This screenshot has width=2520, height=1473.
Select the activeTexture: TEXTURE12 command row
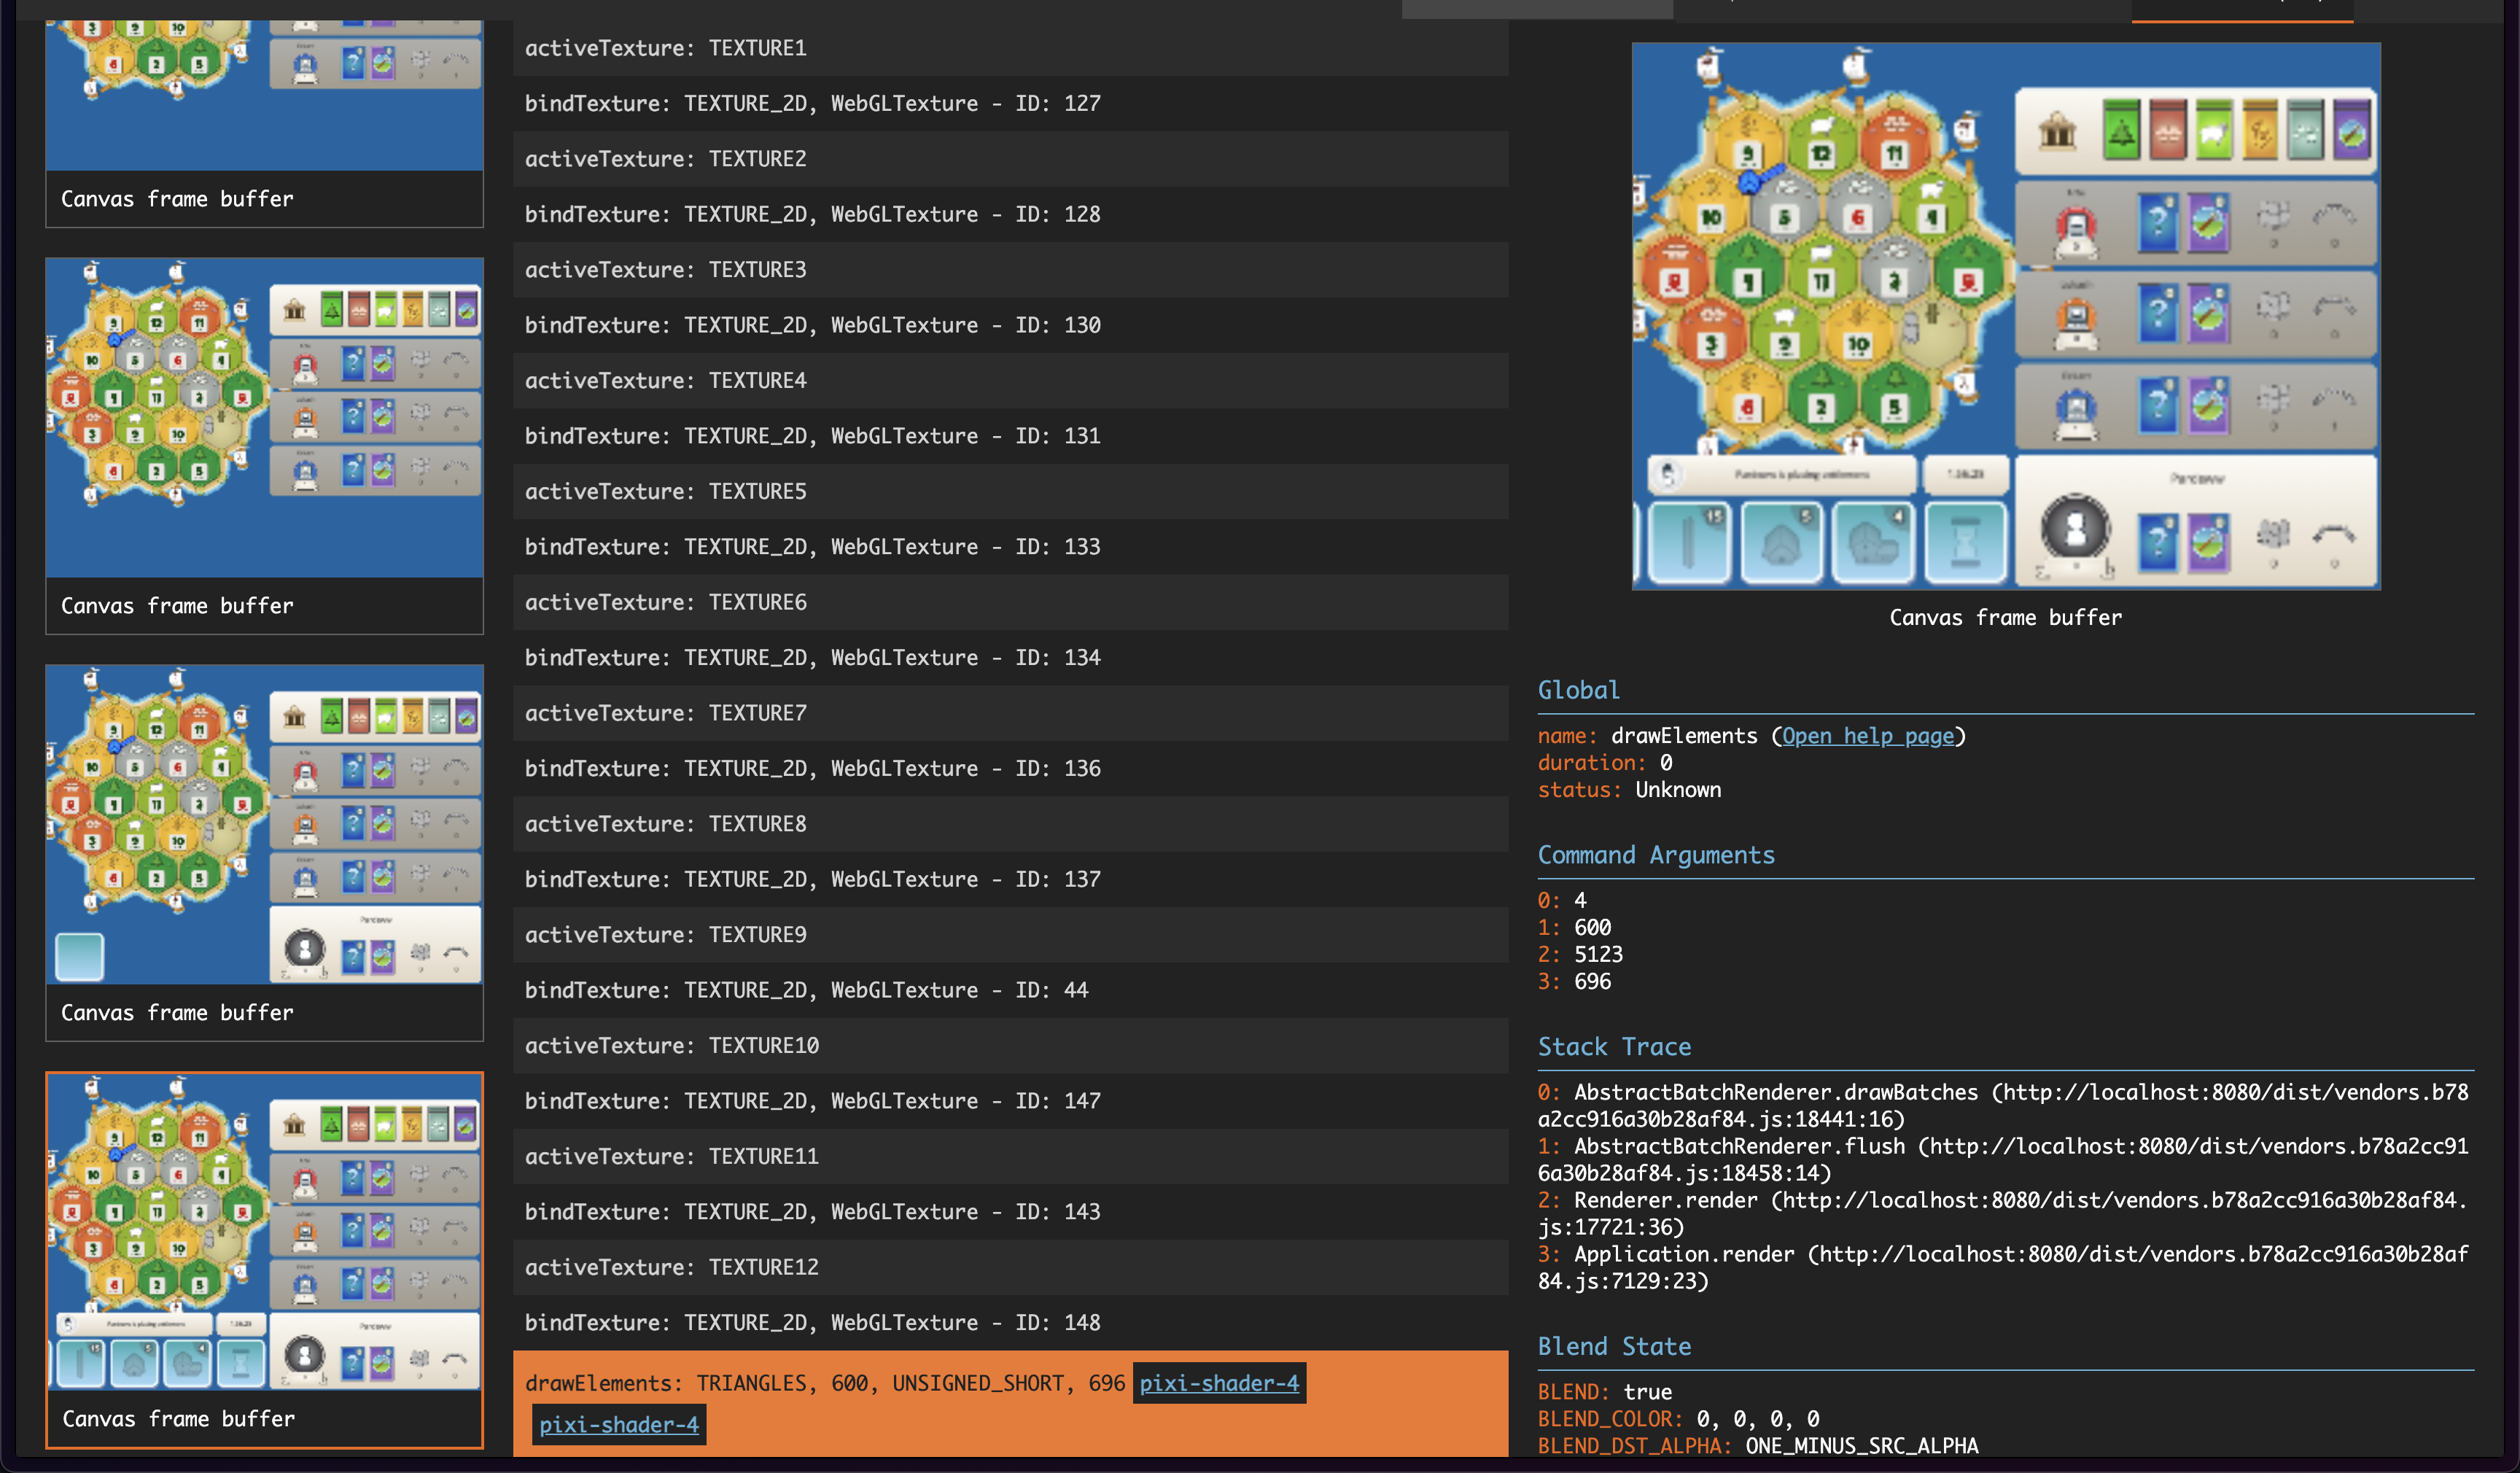[x=1011, y=1268]
